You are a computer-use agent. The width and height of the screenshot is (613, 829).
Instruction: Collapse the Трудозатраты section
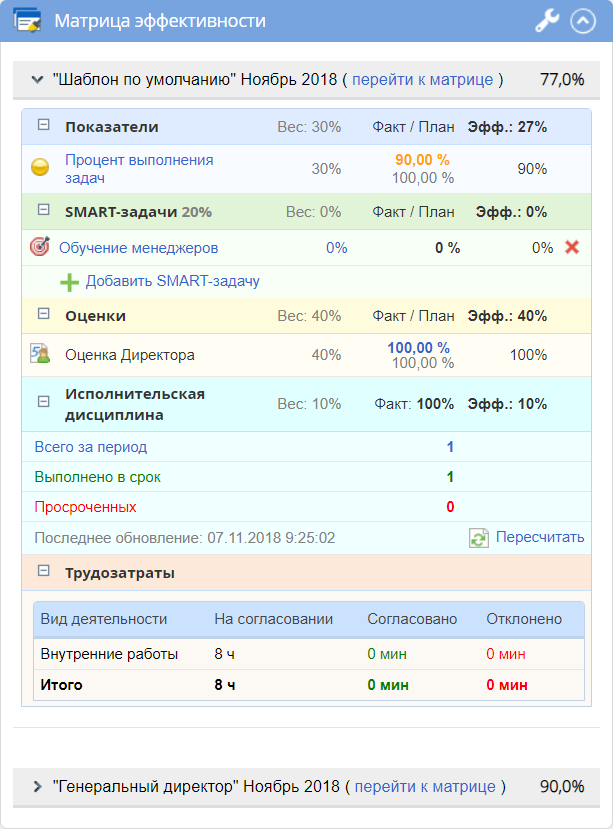pyautogui.click(x=43, y=571)
